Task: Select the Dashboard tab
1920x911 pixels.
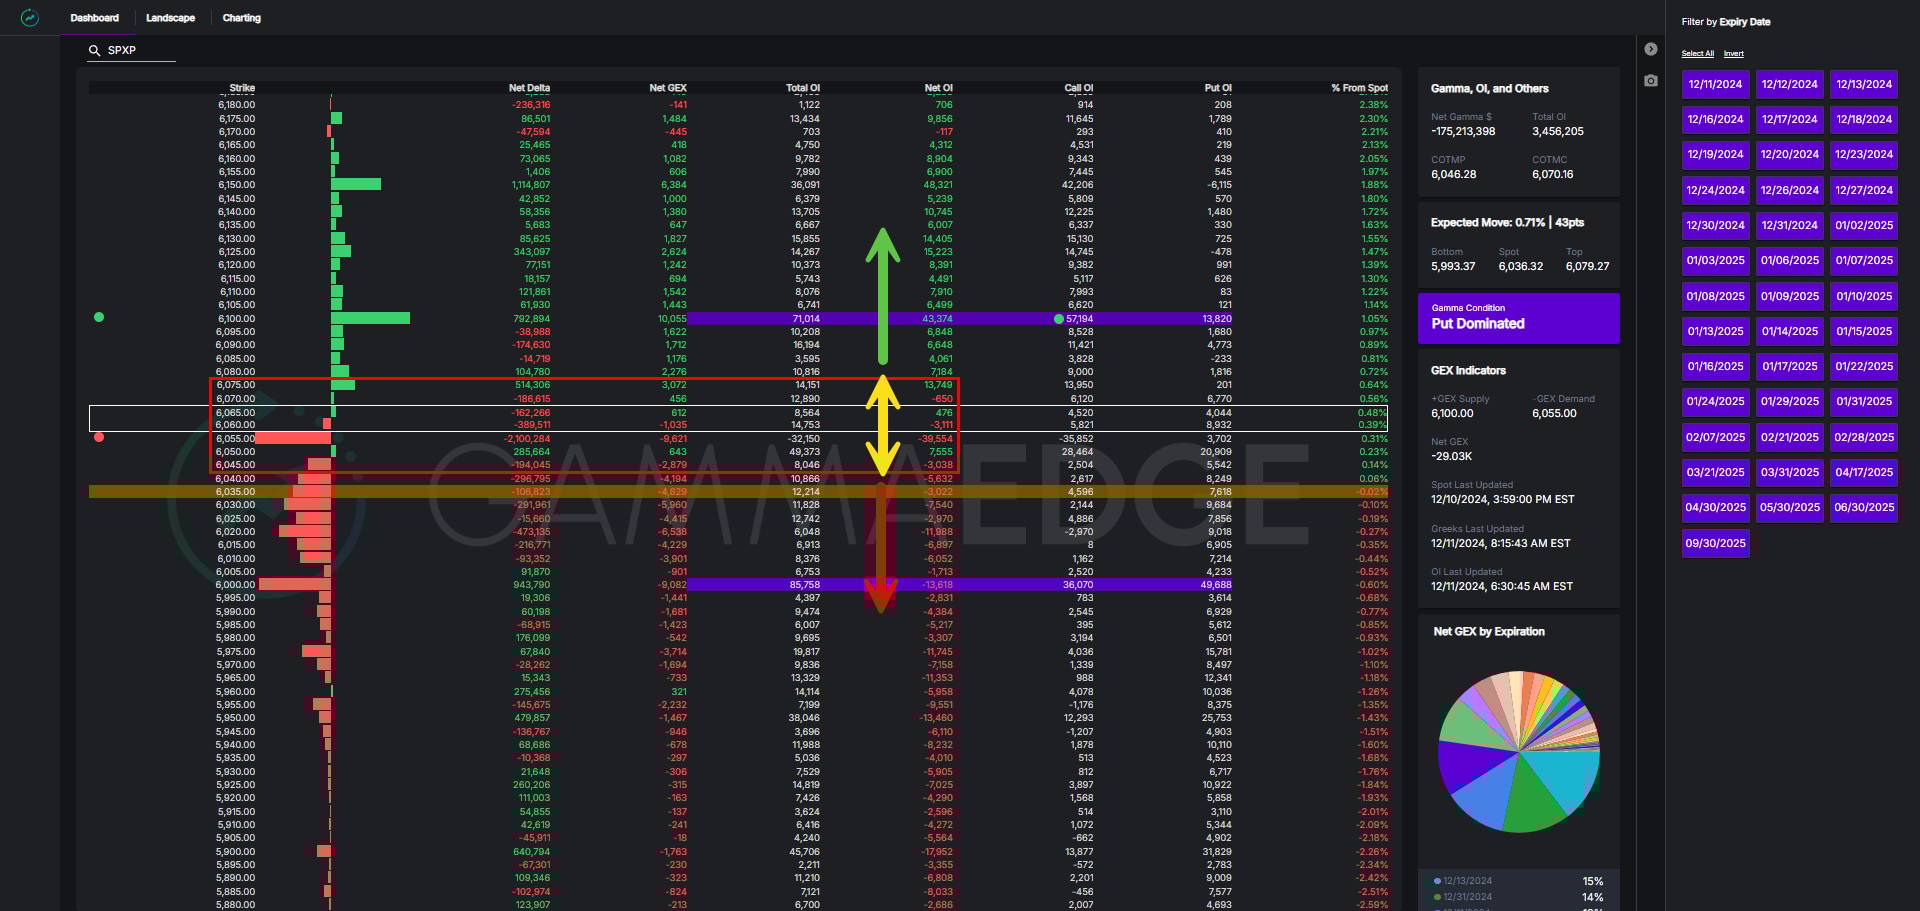Action: pos(94,18)
